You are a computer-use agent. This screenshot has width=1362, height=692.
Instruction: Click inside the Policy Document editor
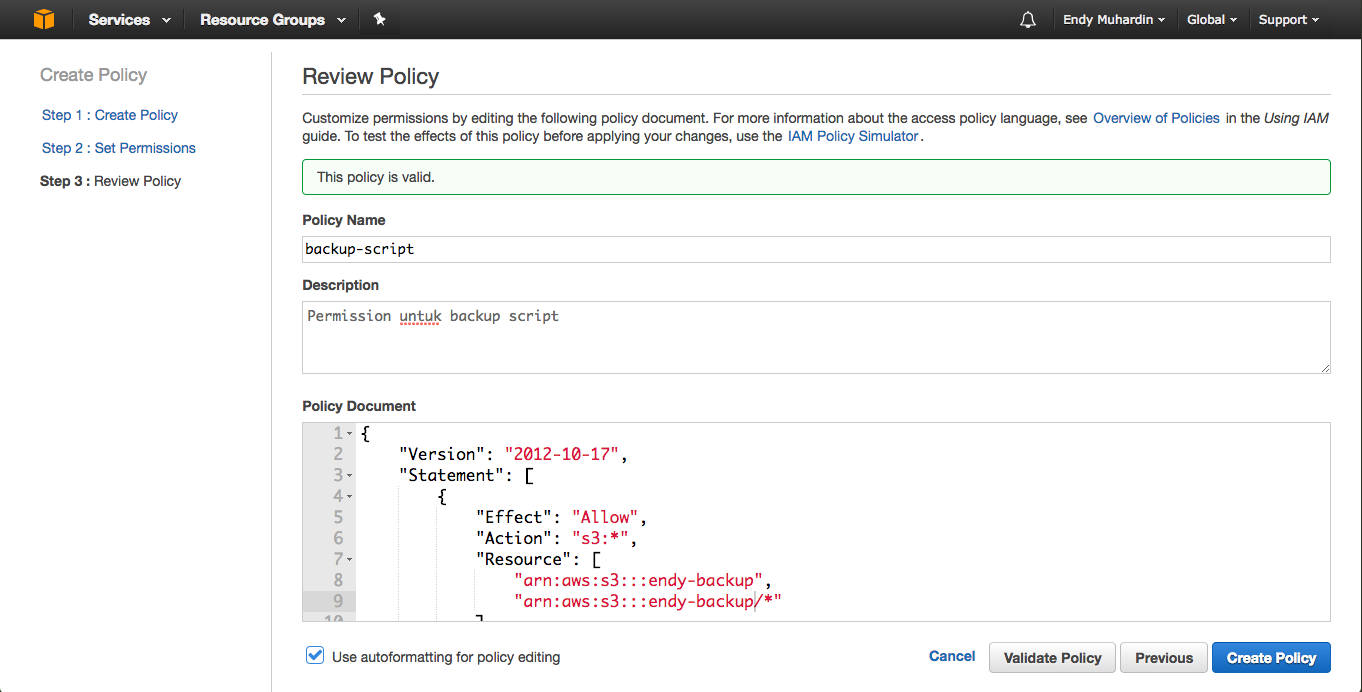click(816, 522)
